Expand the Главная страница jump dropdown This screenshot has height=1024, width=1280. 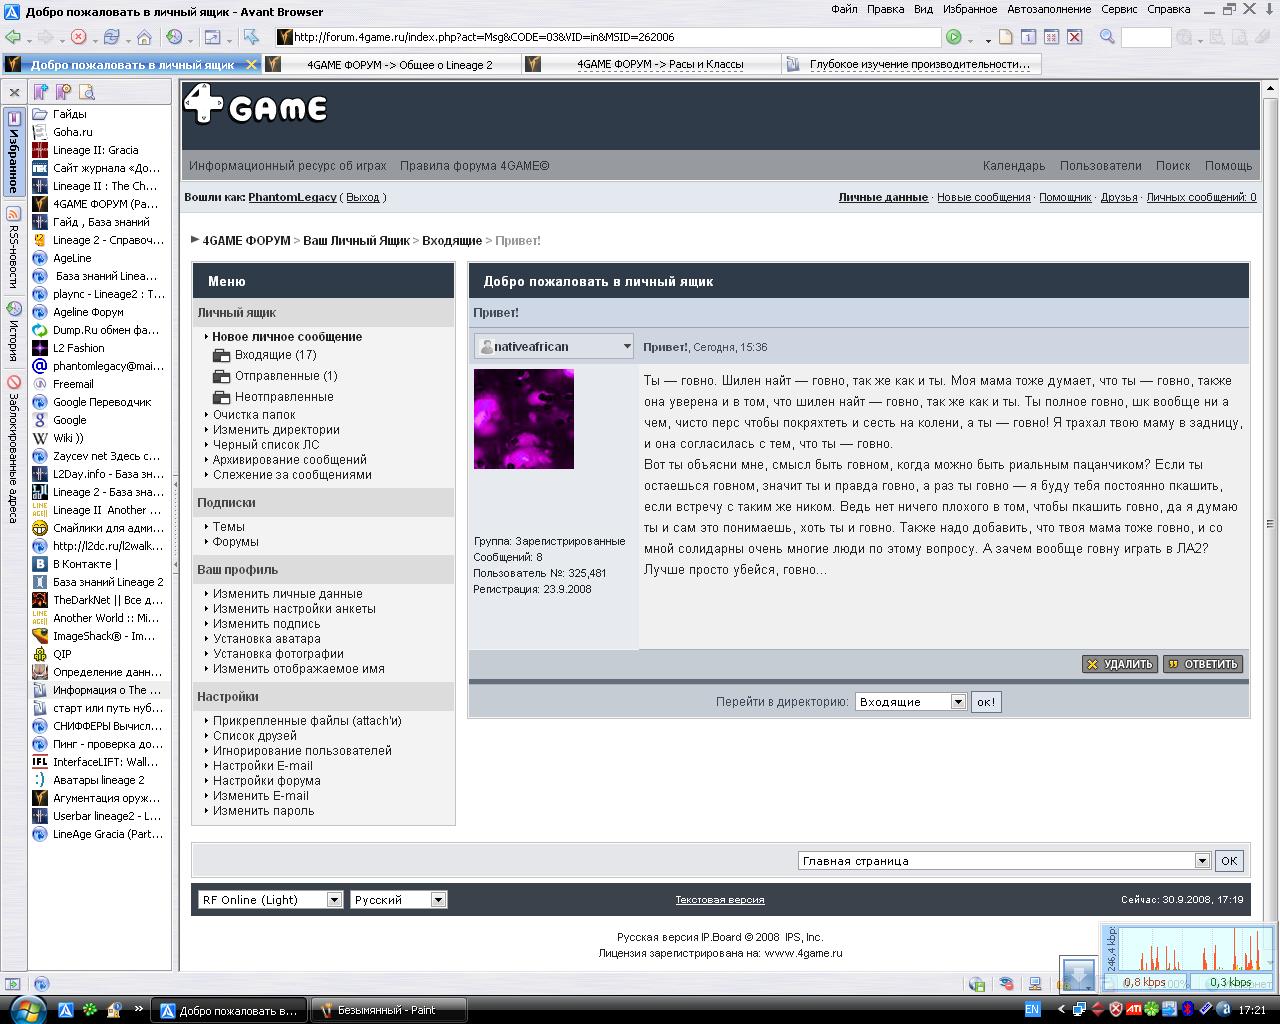pos(1202,861)
